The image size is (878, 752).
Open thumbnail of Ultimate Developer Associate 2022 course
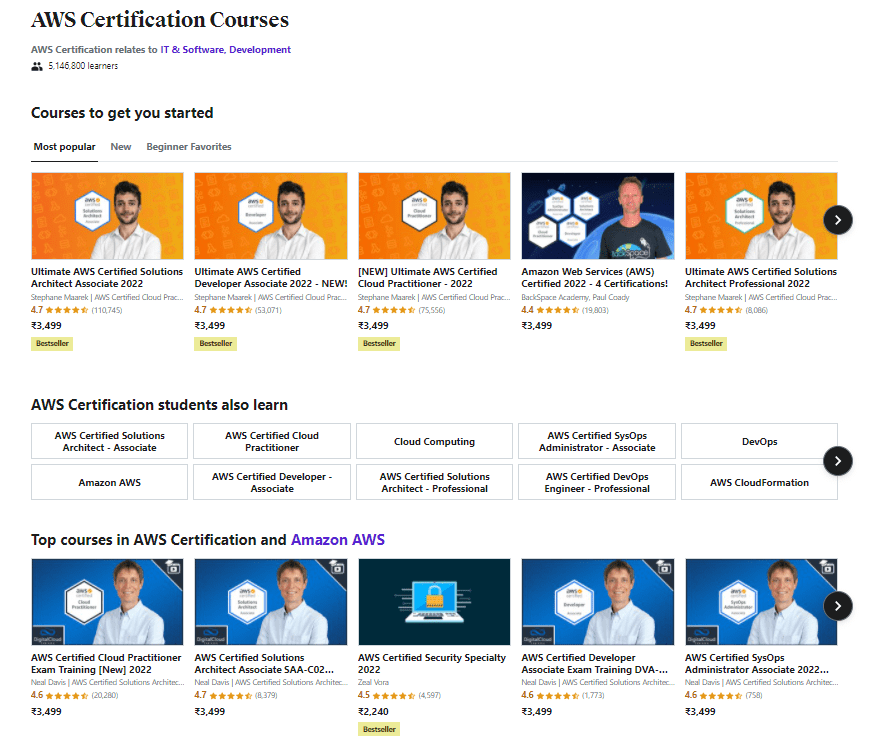(271, 216)
